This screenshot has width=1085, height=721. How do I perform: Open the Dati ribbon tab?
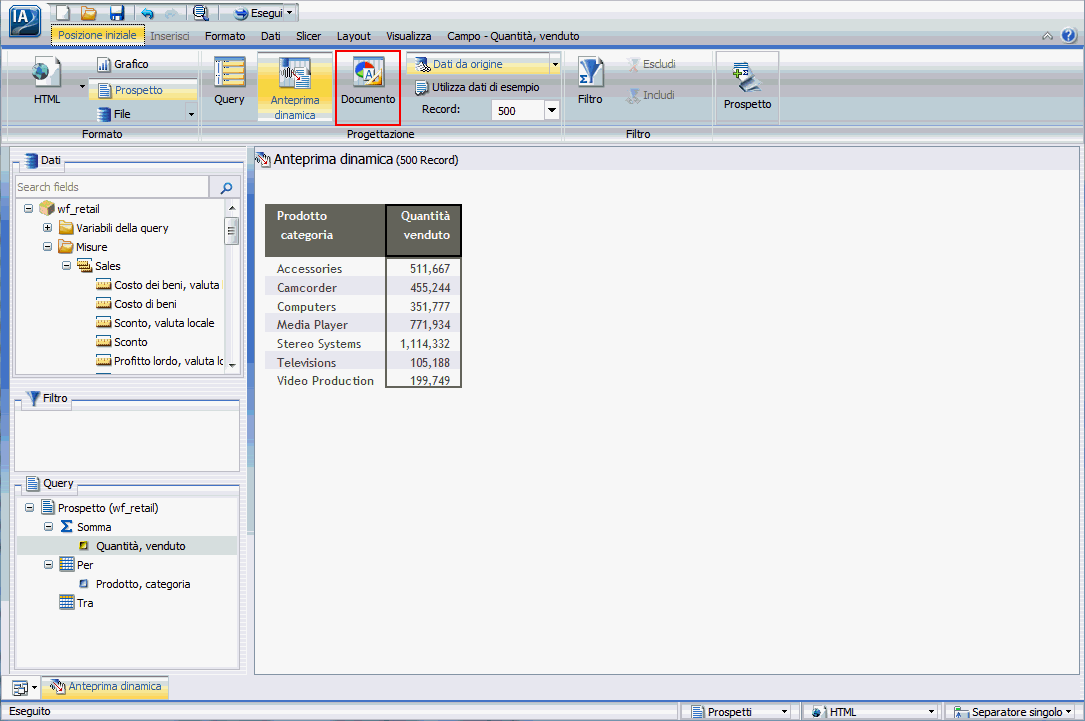pos(271,36)
